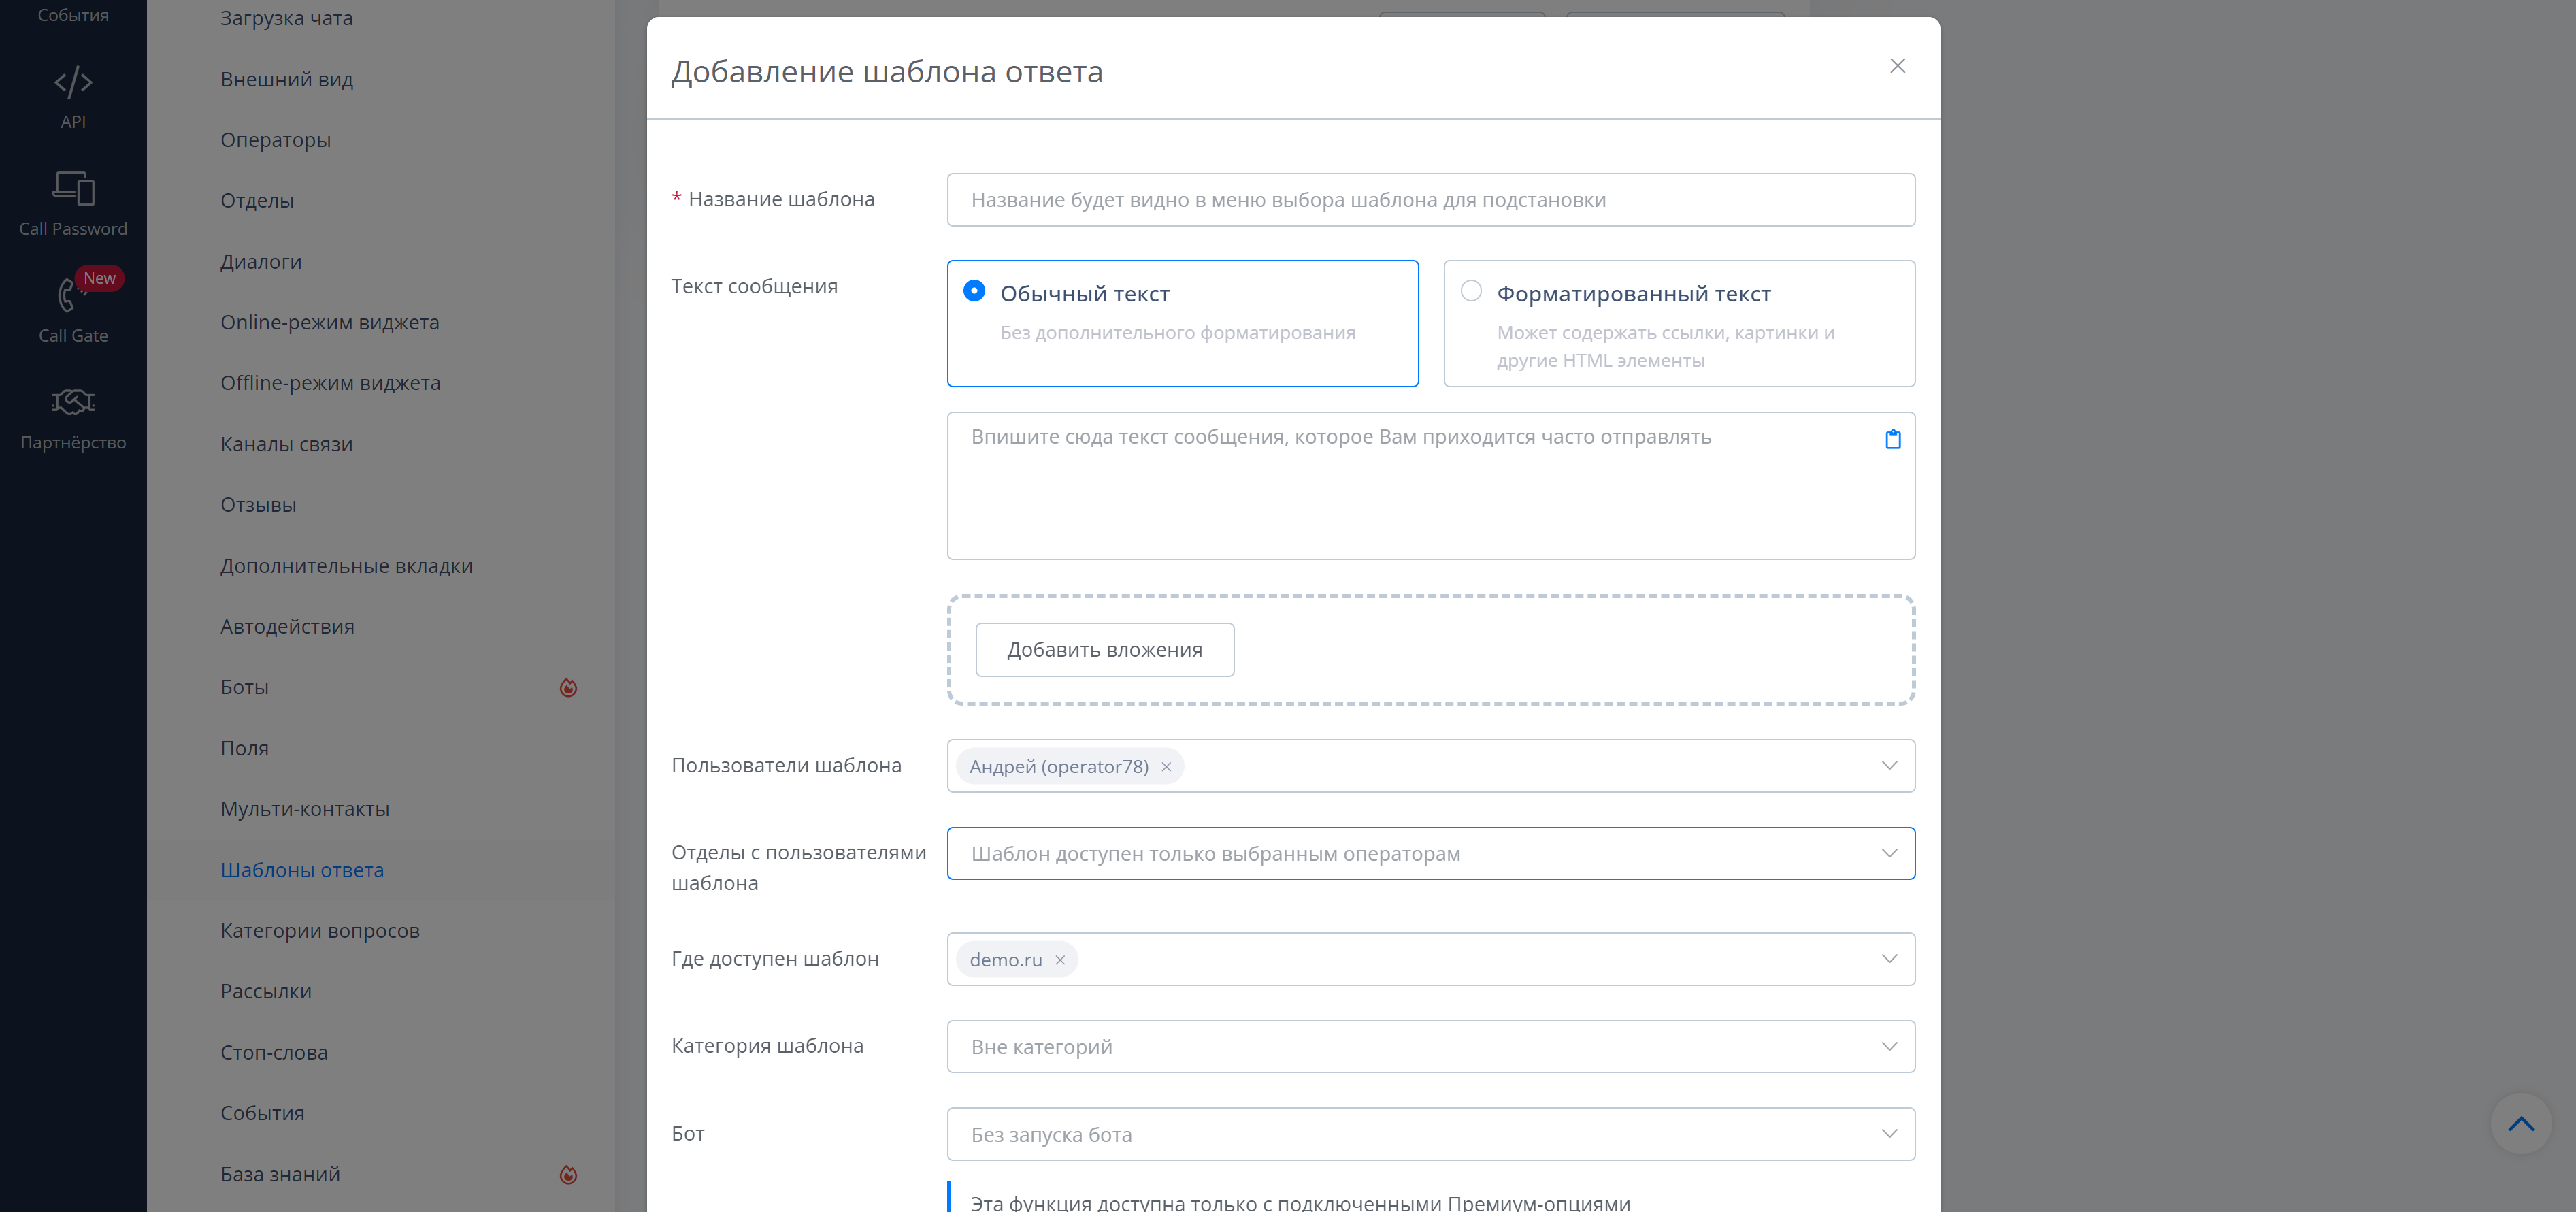Click Добавить вложения button
Viewport: 2576px width, 1212px height.
[x=1104, y=650]
